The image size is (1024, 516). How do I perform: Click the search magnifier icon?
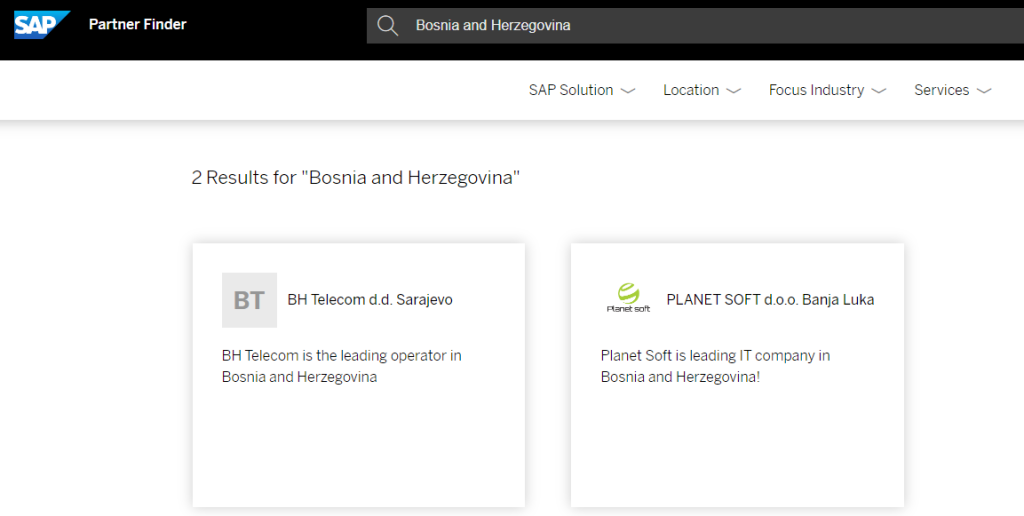point(388,25)
